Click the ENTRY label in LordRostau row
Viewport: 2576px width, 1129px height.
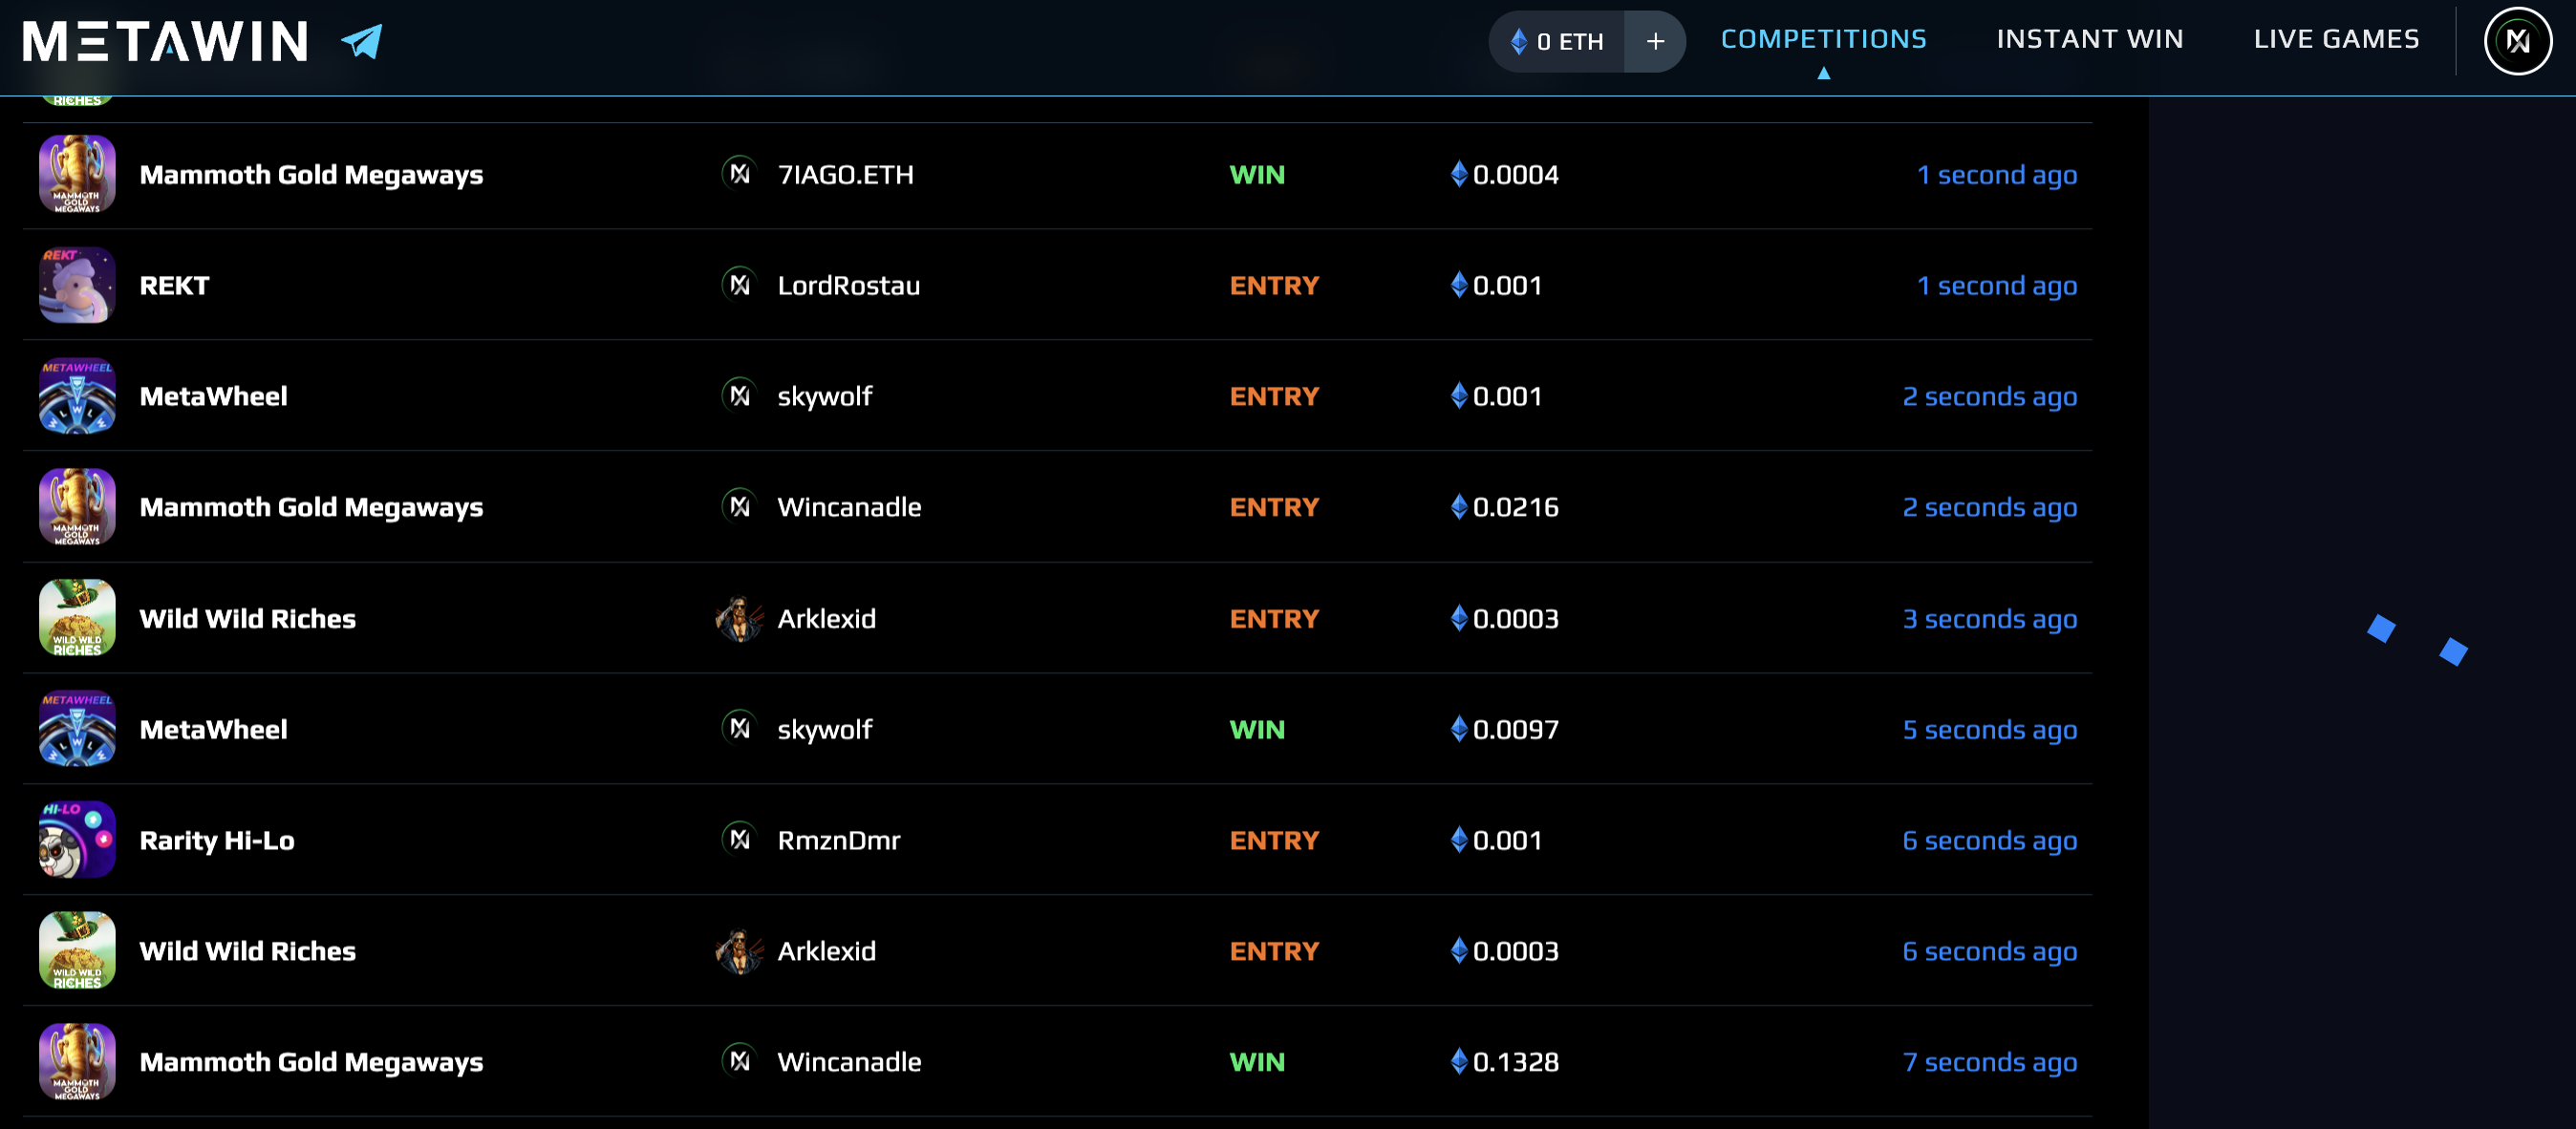pyautogui.click(x=1274, y=286)
